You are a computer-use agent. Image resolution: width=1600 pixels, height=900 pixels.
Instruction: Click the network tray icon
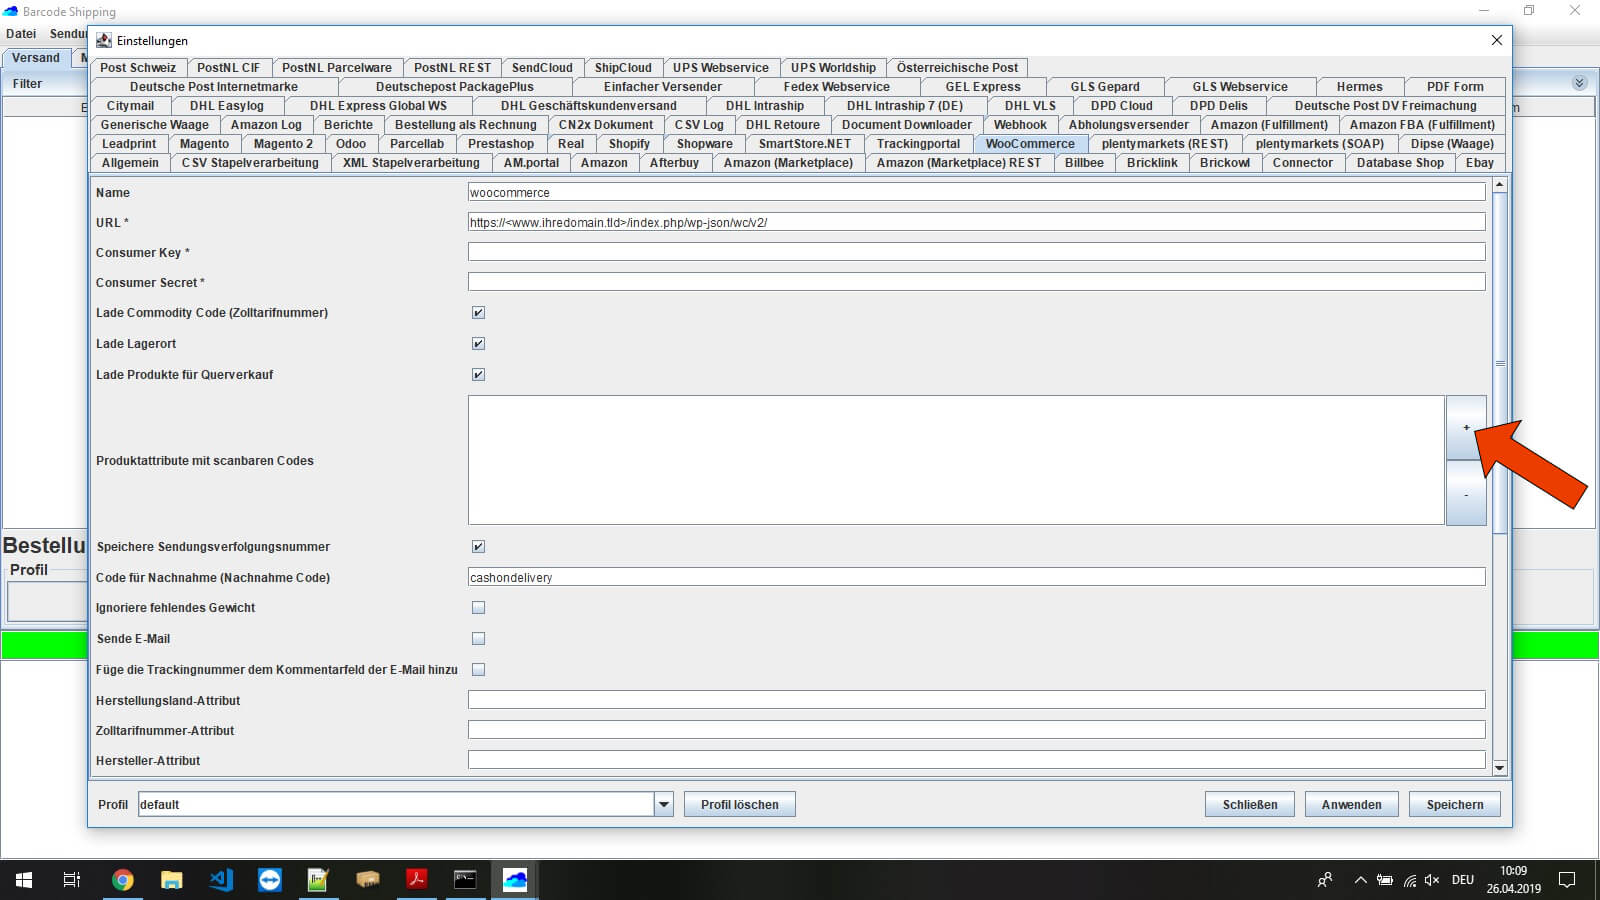click(x=1409, y=880)
